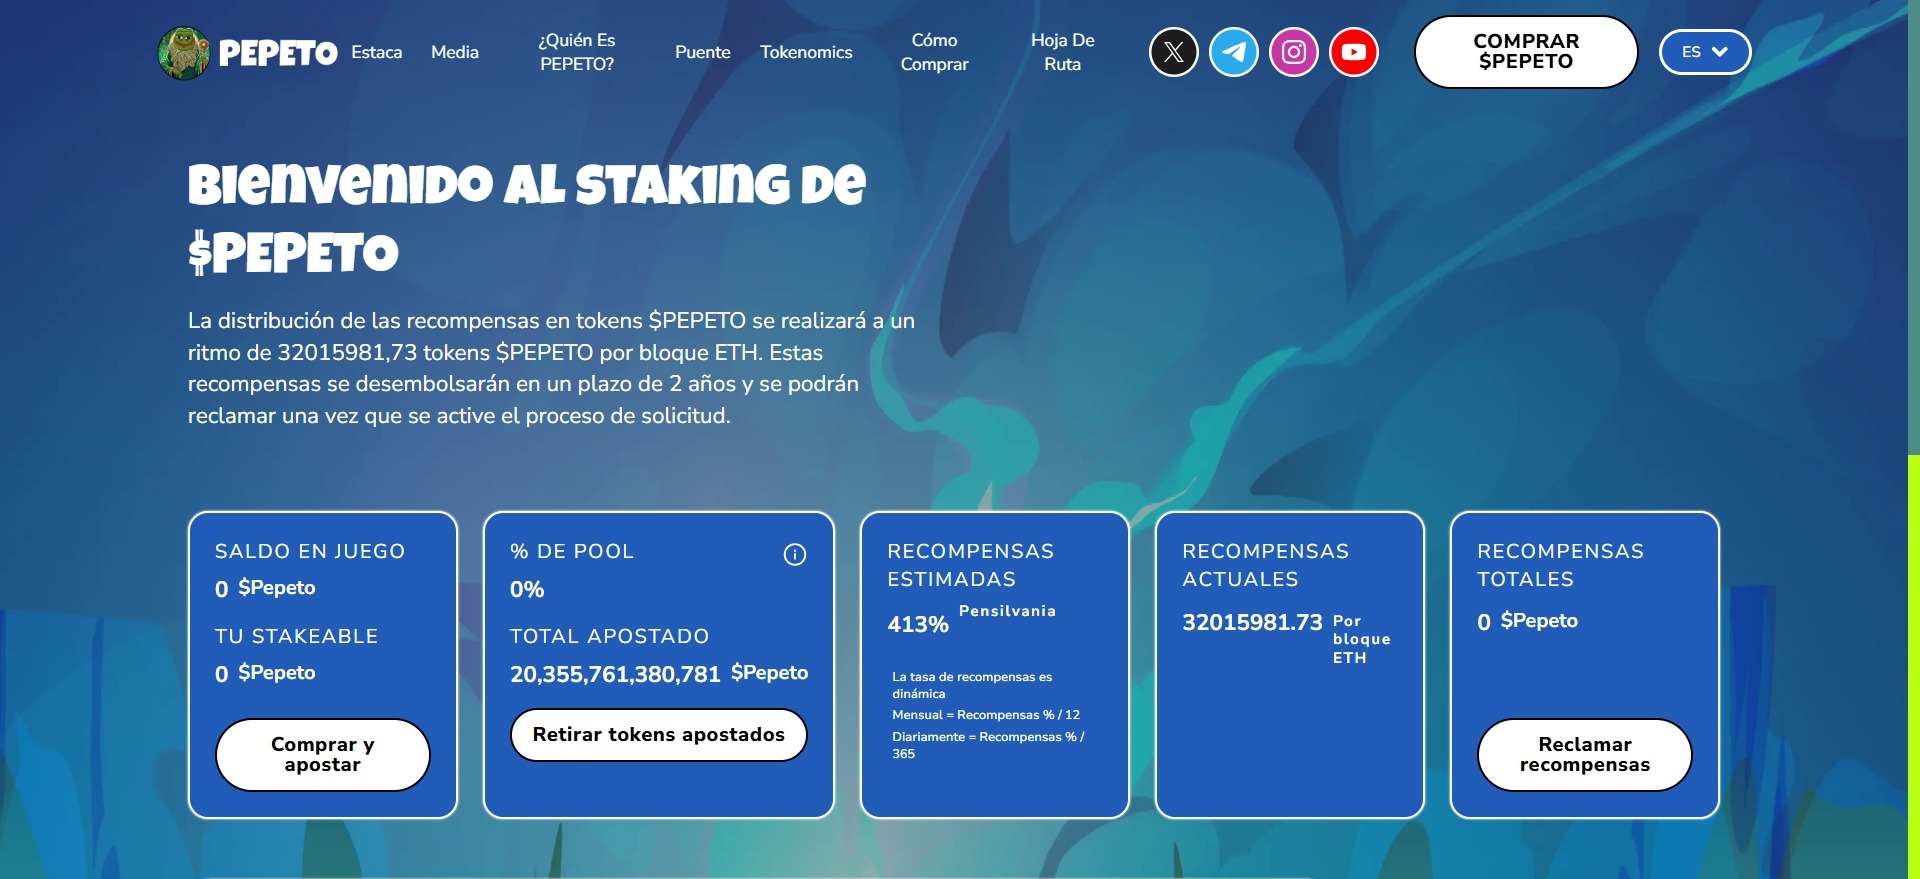Click the Bienvenido al Staking de $PEPETO heading

tap(527, 218)
